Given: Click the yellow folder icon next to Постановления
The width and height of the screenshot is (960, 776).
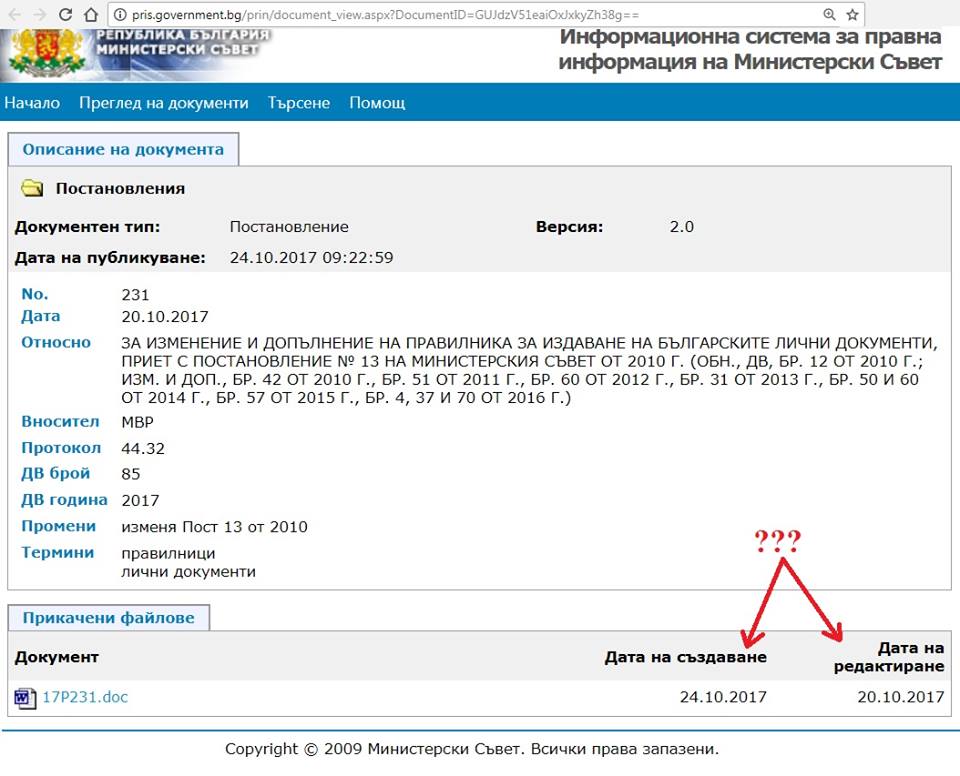Looking at the screenshot, I should (x=32, y=188).
